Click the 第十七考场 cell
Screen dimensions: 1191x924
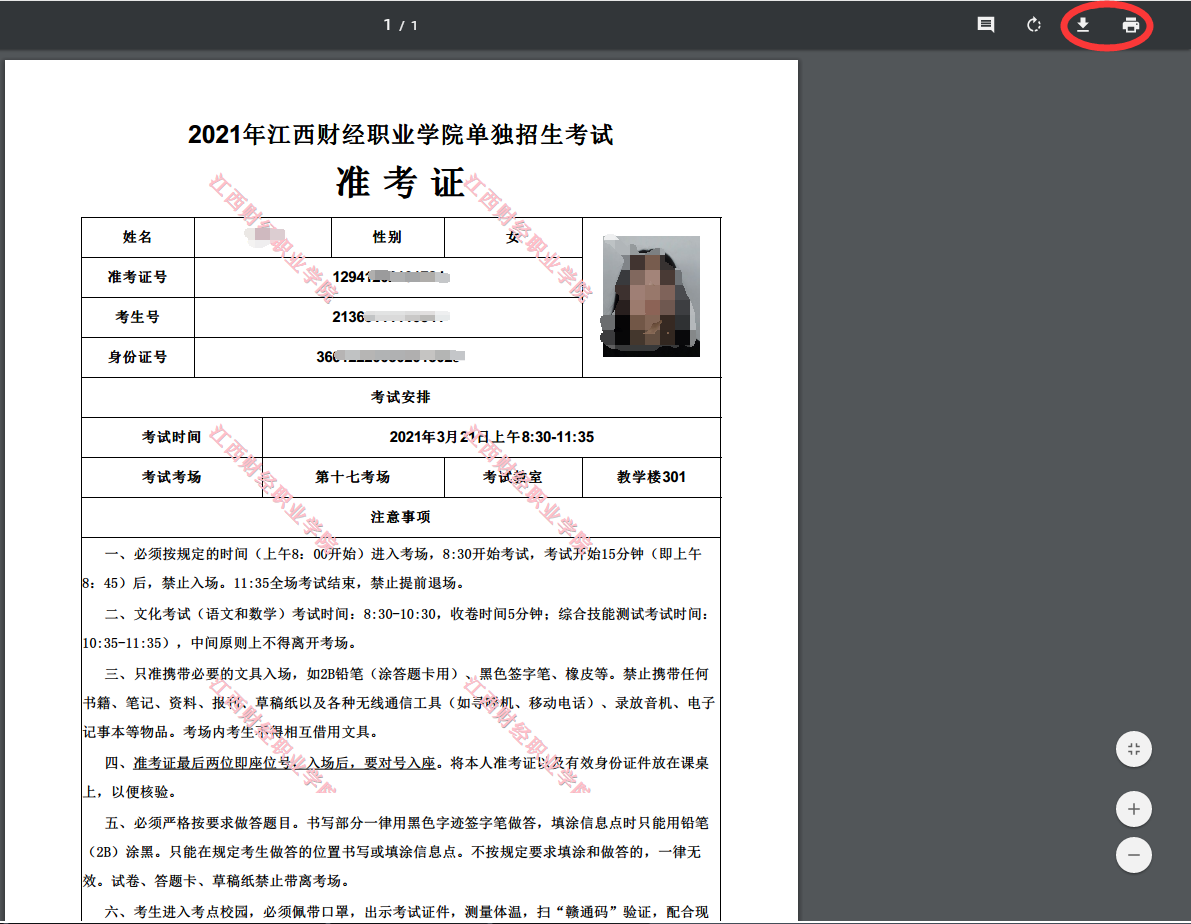(352, 477)
